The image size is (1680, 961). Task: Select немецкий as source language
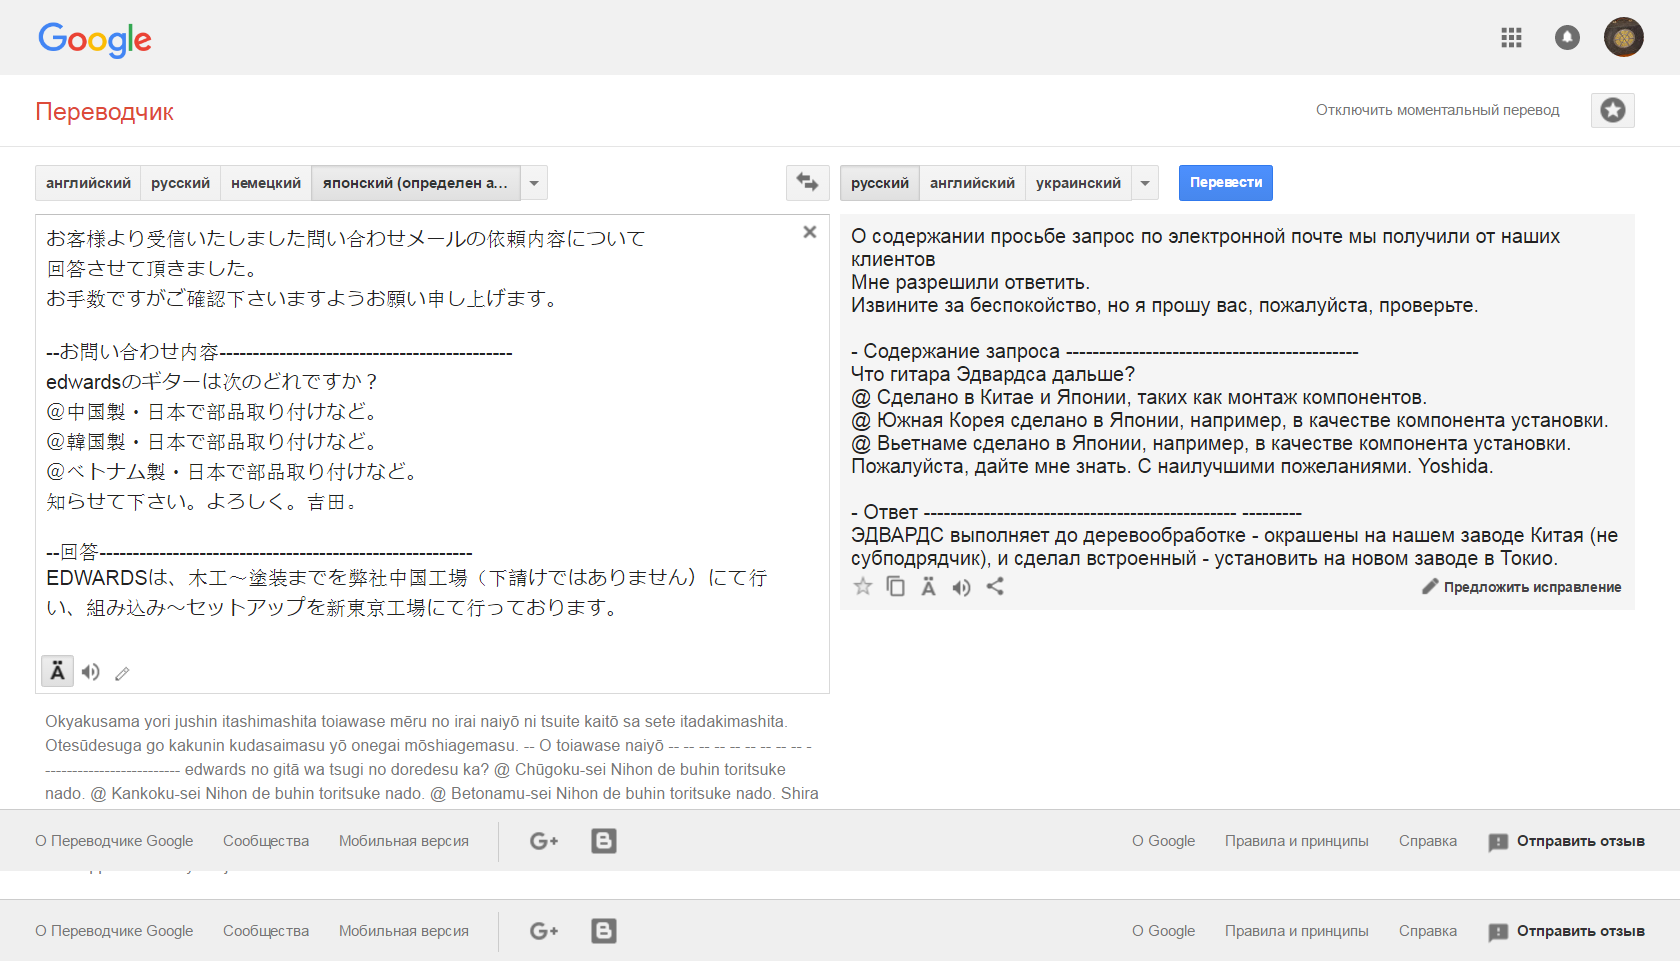click(x=266, y=183)
